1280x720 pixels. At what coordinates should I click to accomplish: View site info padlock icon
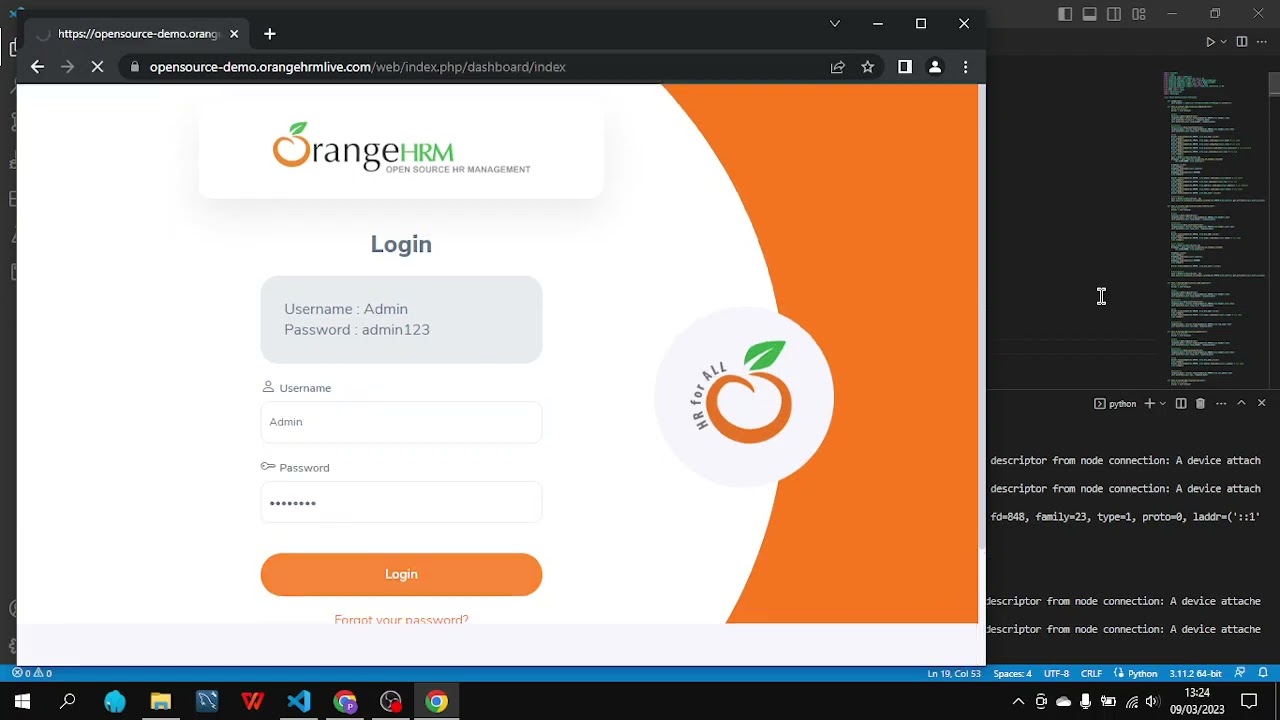(134, 67)
